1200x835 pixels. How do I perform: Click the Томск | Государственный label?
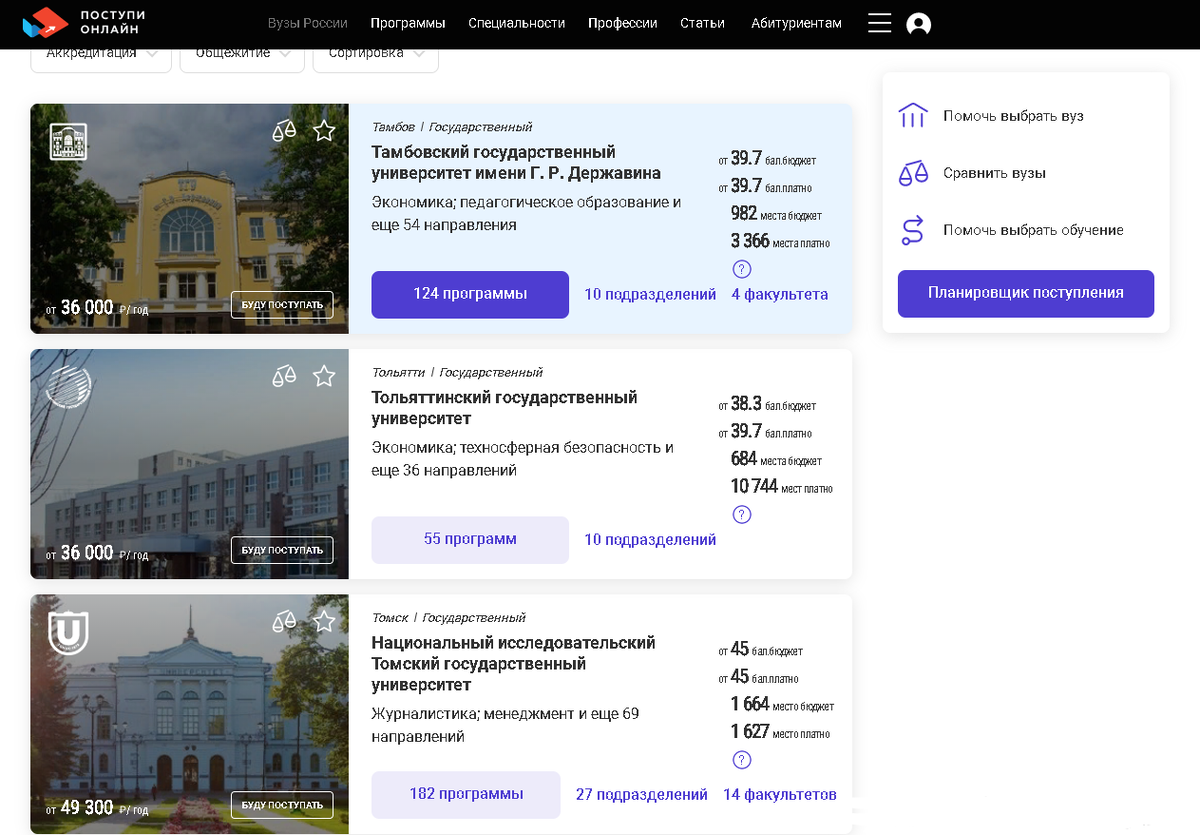[448, 618]
